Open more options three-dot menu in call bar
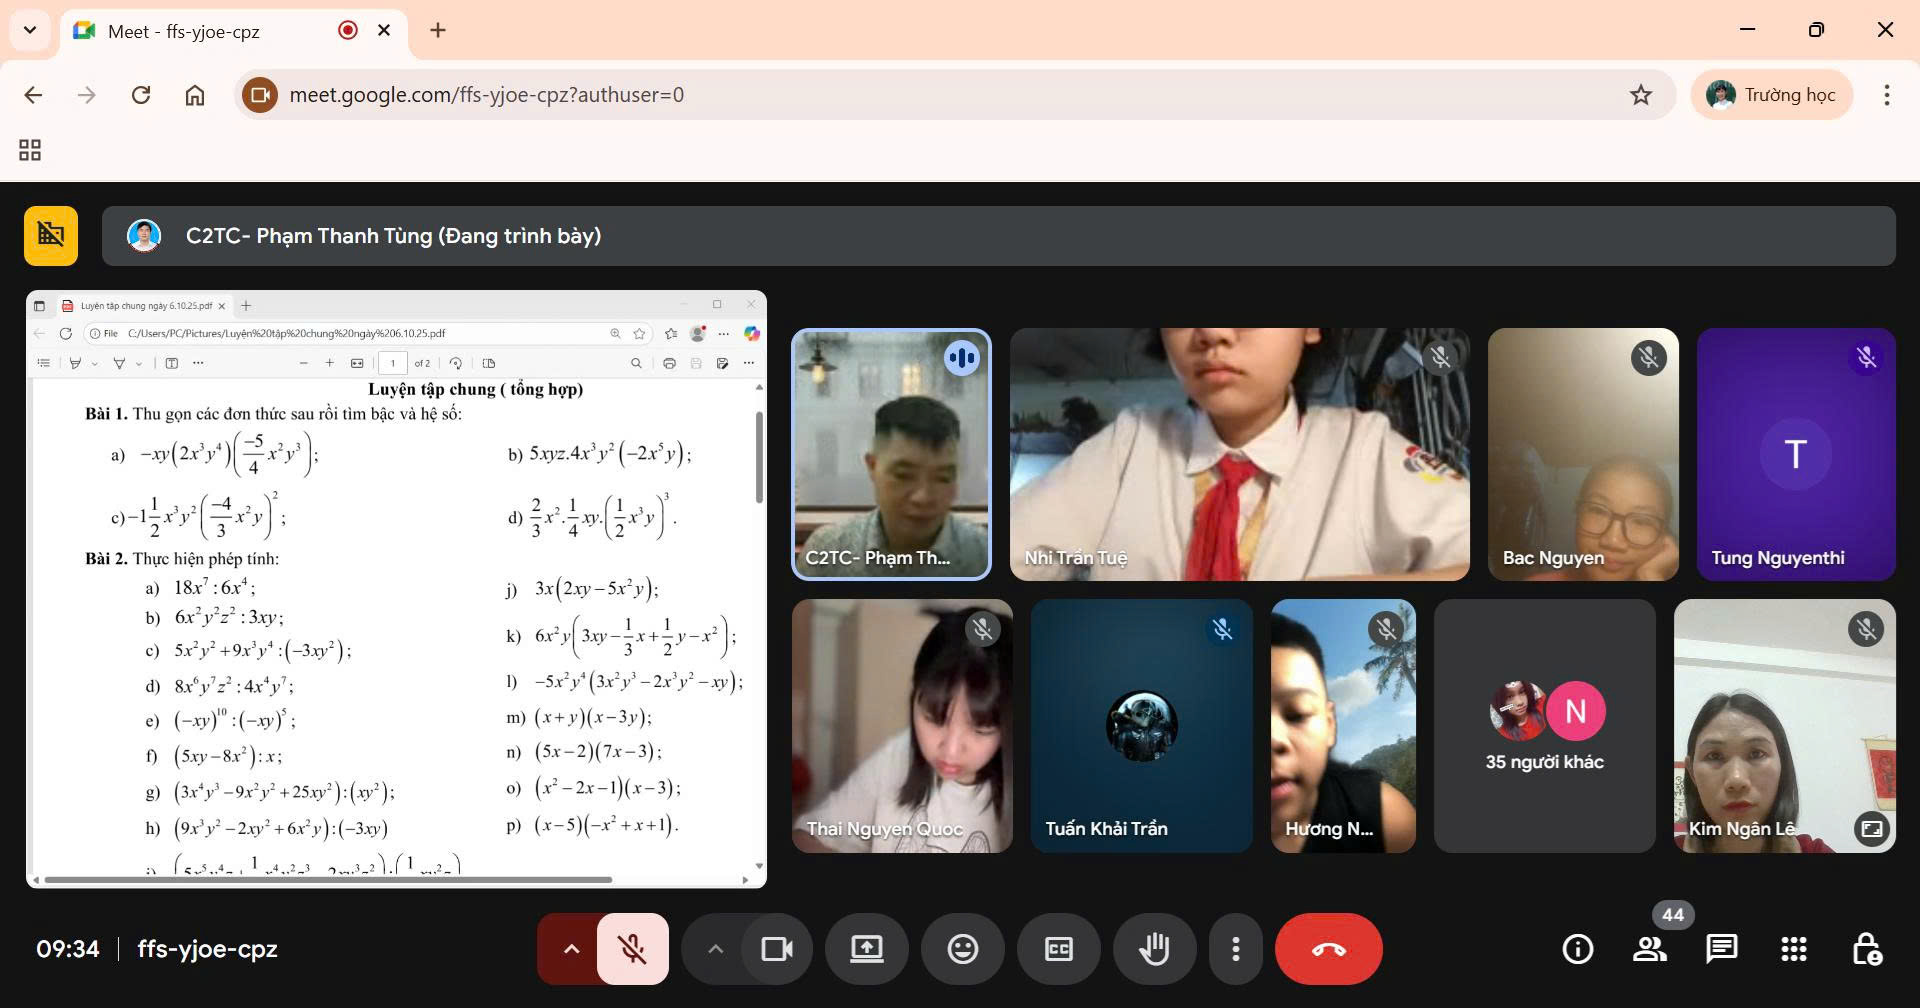The image size is (1920, 1008). (1236, 949)
